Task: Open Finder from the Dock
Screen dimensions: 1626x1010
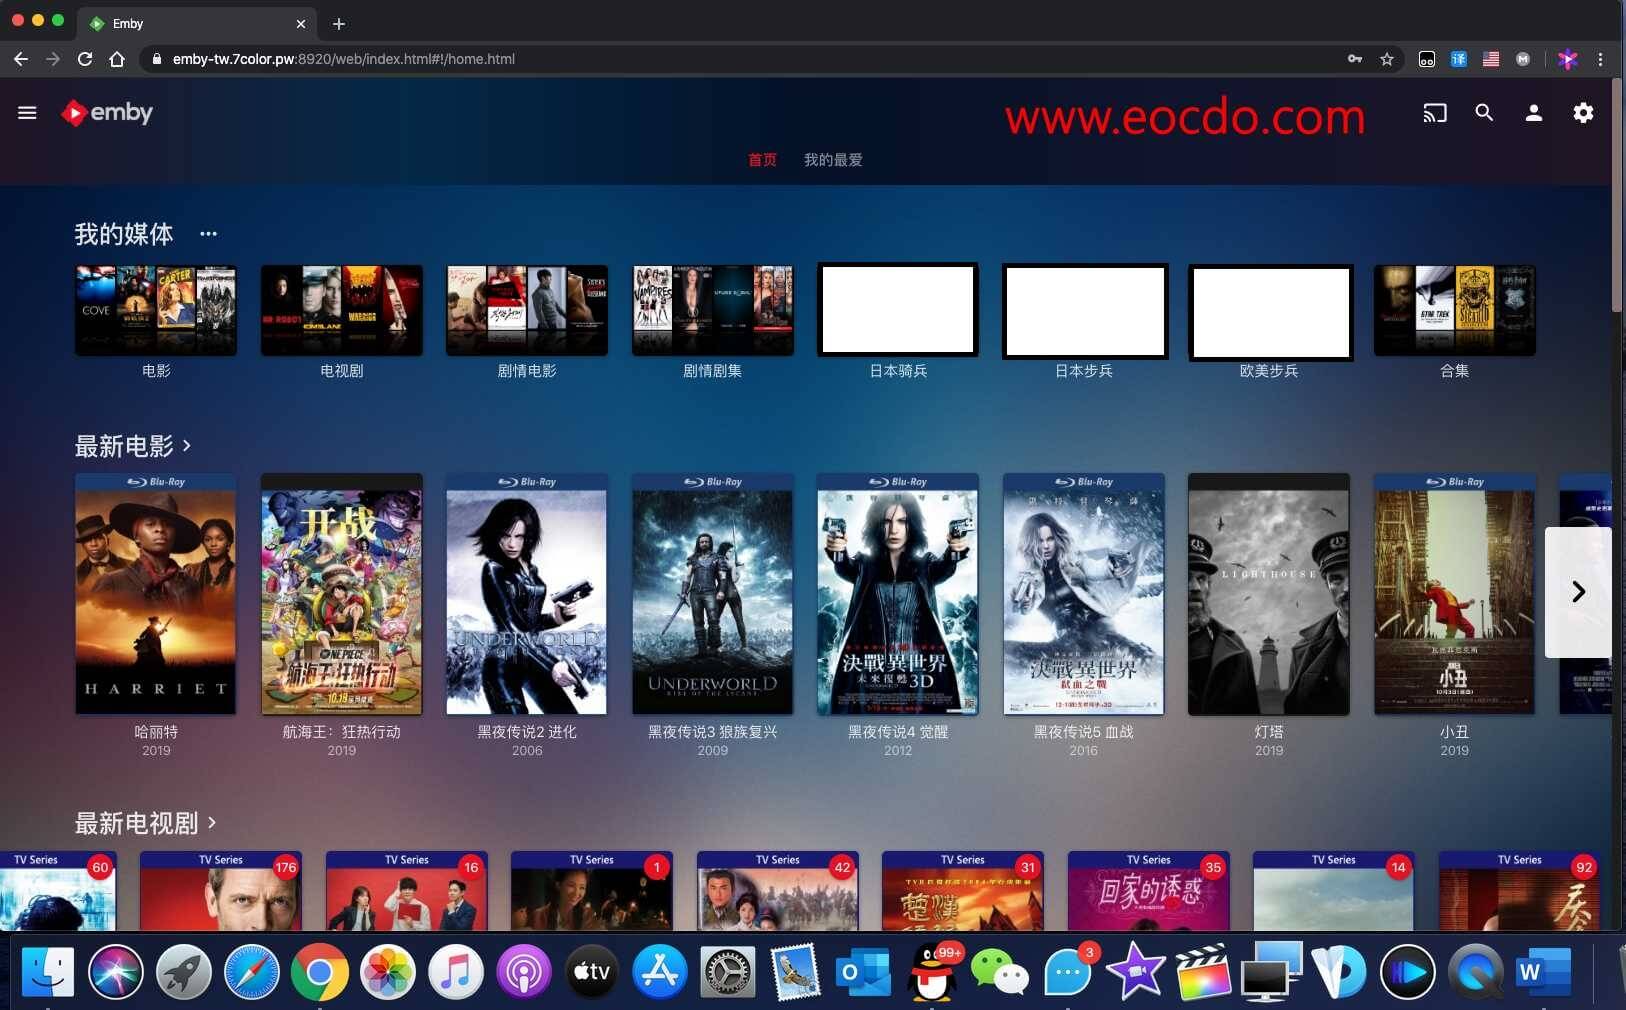Action: coord(48,971)
